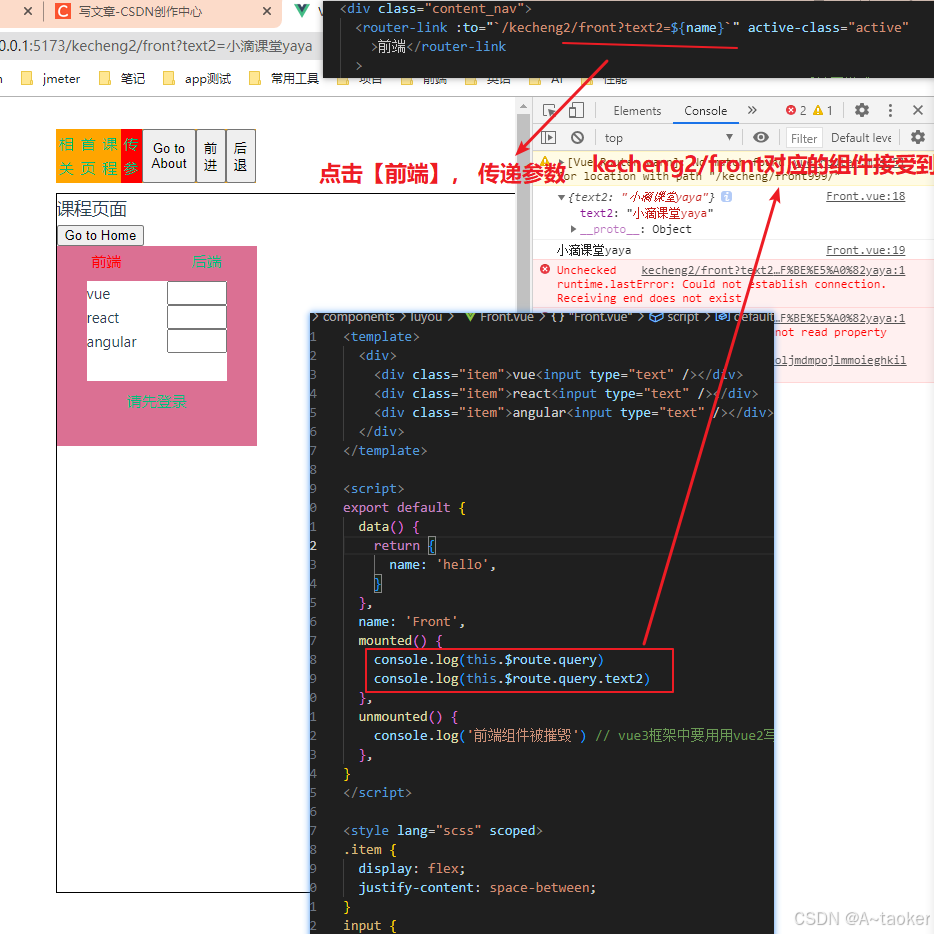
Task: Click the 请先登录 link
Action: (x=157, y=402)
